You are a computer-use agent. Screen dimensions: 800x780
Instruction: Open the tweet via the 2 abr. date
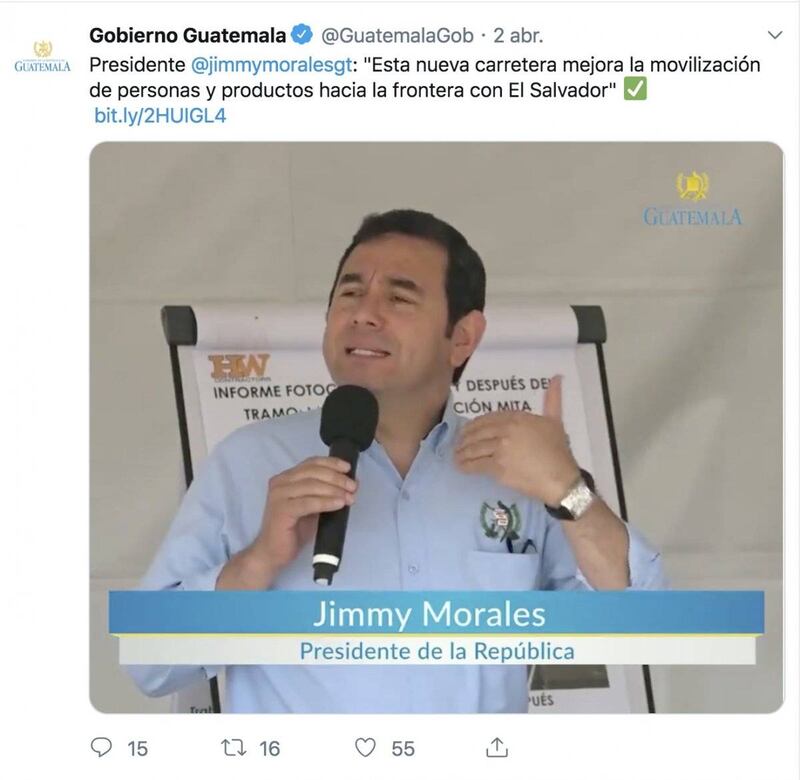pyautogui.click(x=518, y=35)
